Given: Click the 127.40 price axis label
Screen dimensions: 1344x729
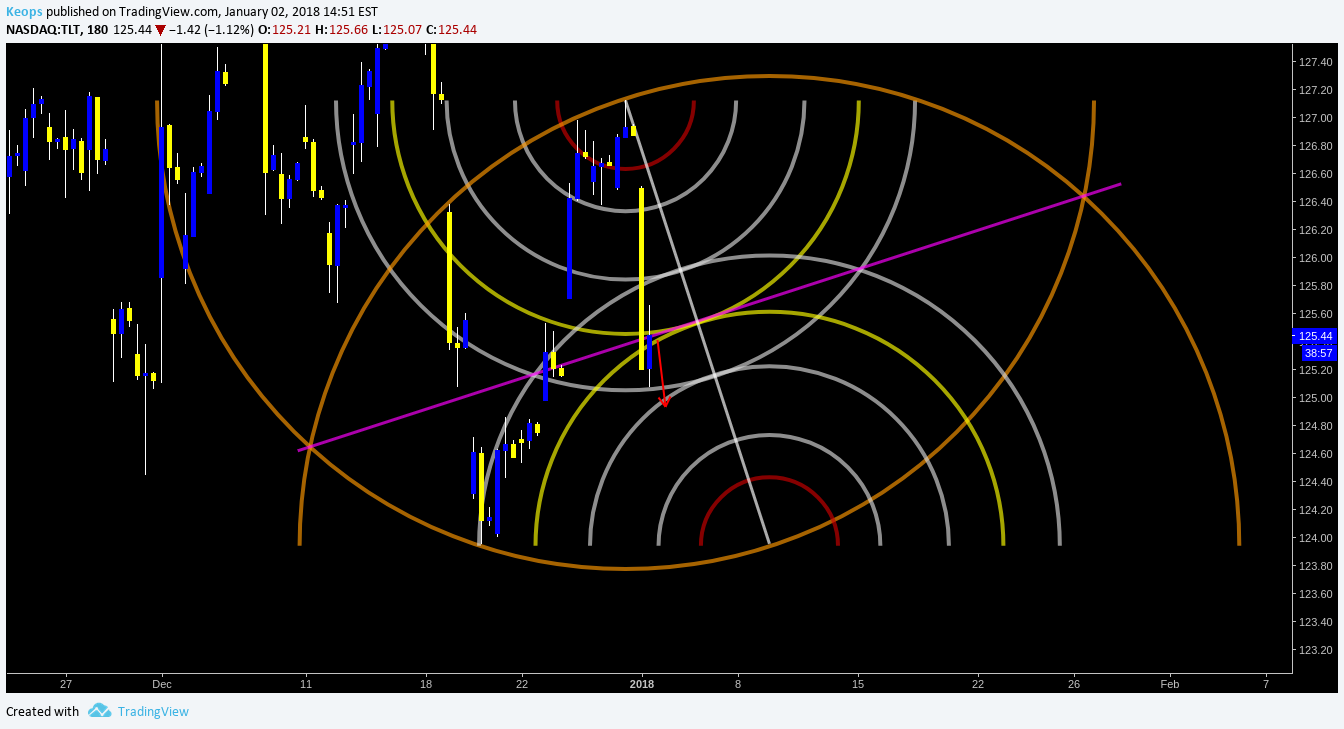Looking at the screenshot, I should pos(1316,62).
